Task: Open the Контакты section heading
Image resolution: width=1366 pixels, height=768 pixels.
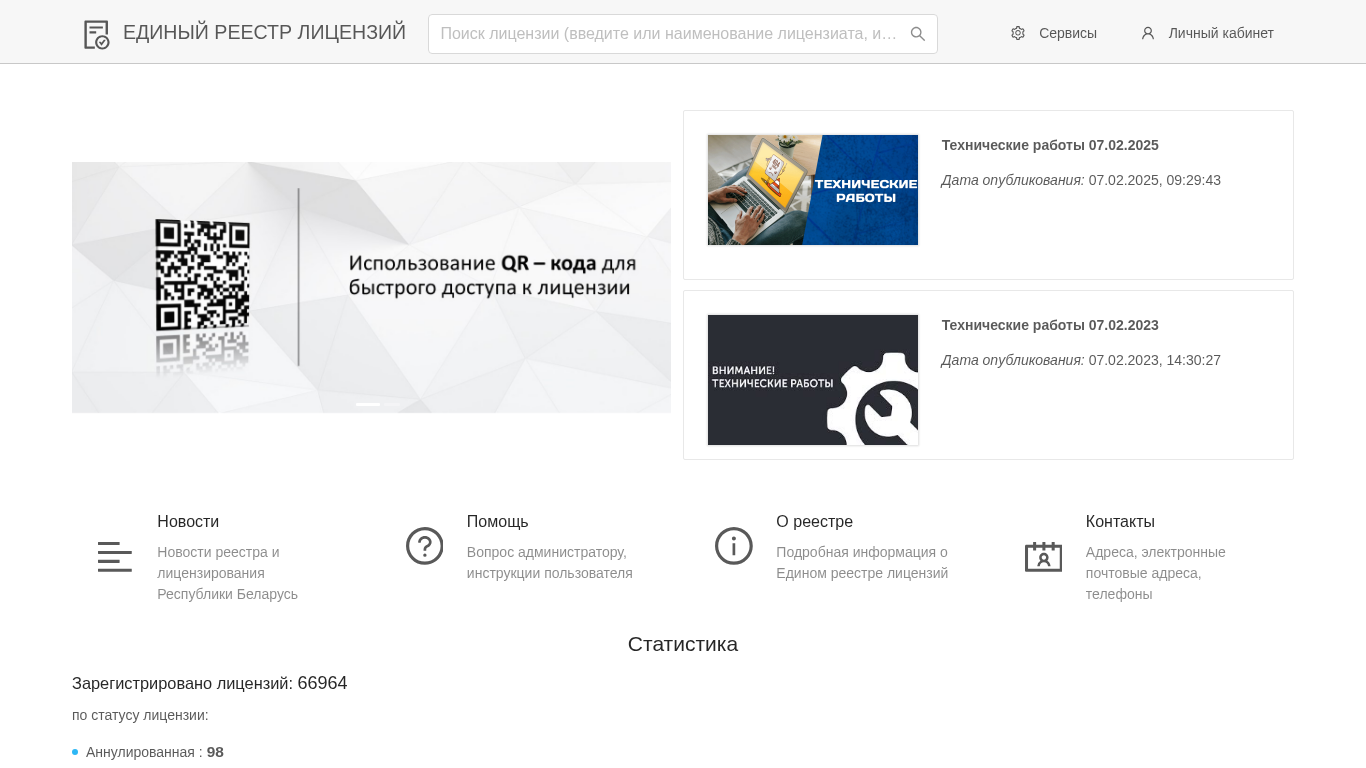Action: (1120, 522)
